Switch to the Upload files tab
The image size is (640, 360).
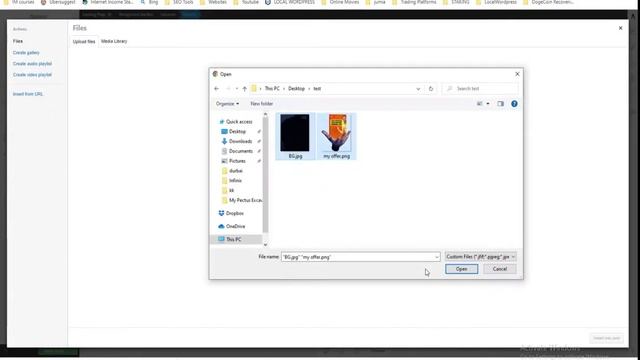tap(84, 41)
